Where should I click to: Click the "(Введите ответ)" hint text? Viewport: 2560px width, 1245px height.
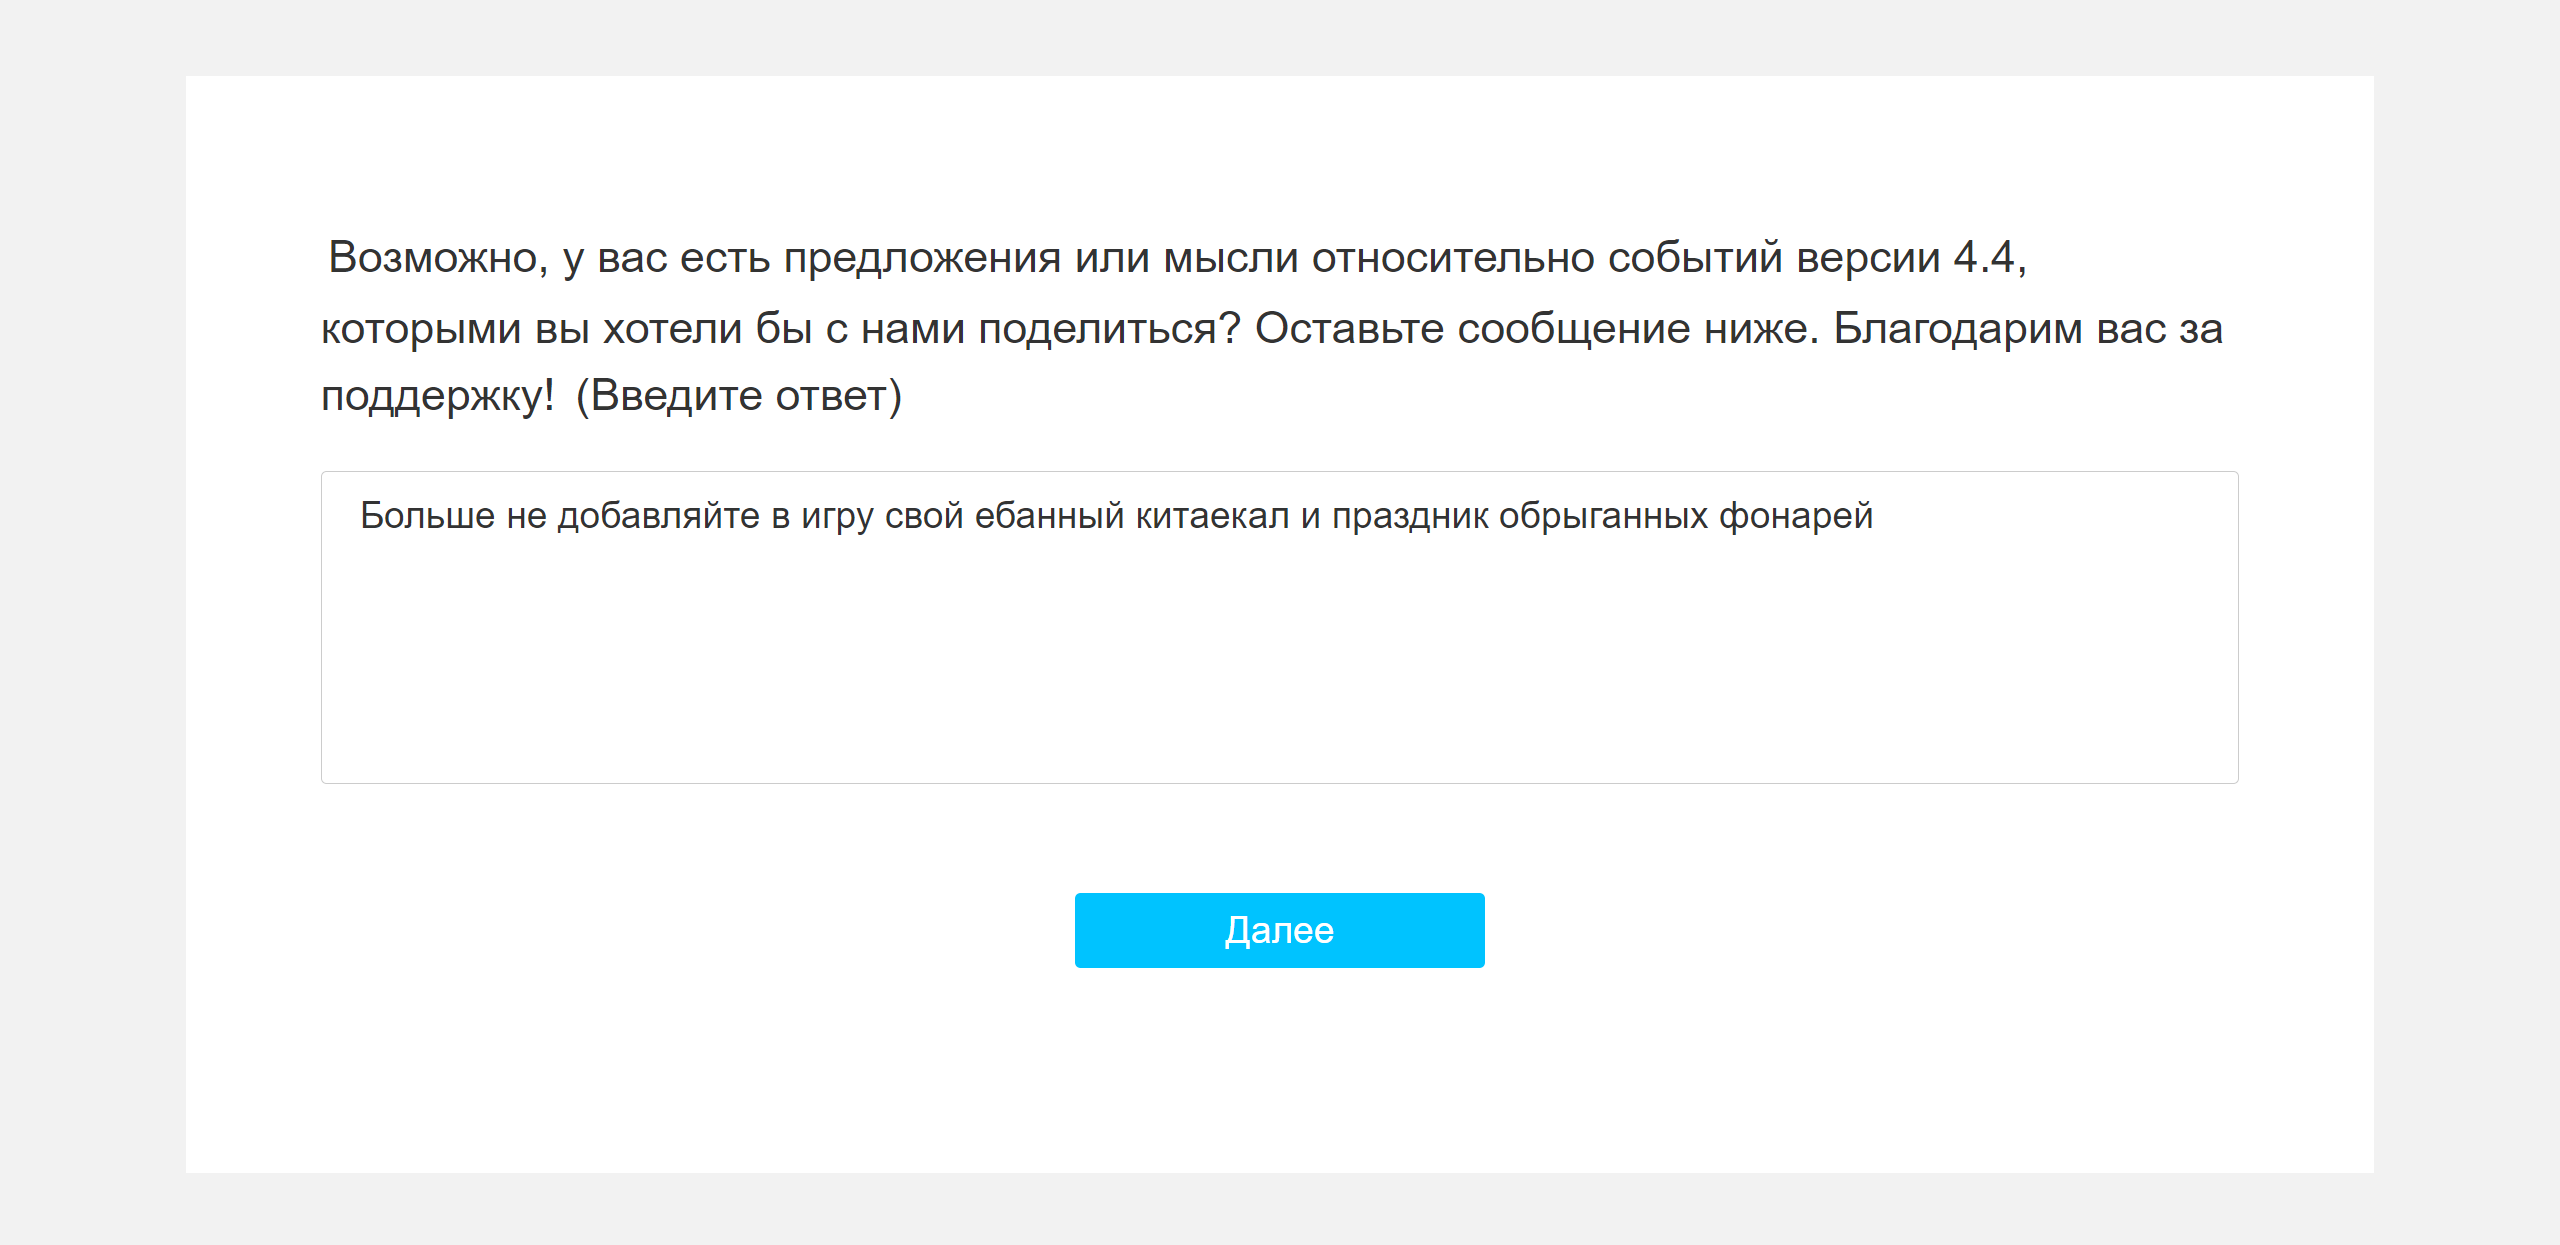(739, 396)
